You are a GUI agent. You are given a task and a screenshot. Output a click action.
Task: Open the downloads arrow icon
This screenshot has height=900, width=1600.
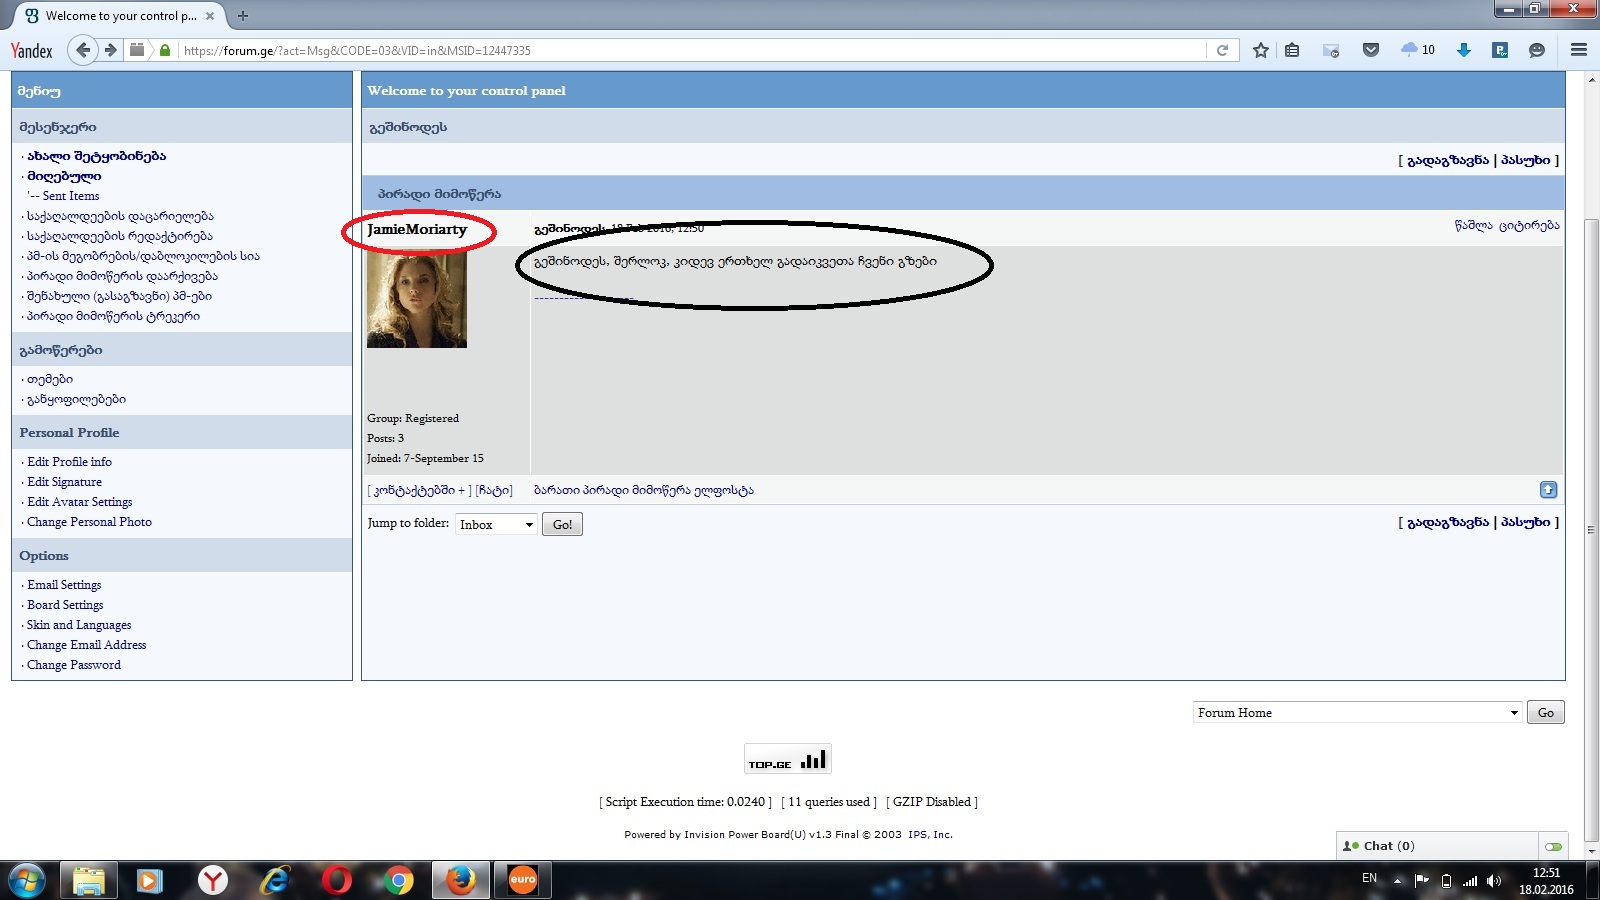coord(1464,50)
